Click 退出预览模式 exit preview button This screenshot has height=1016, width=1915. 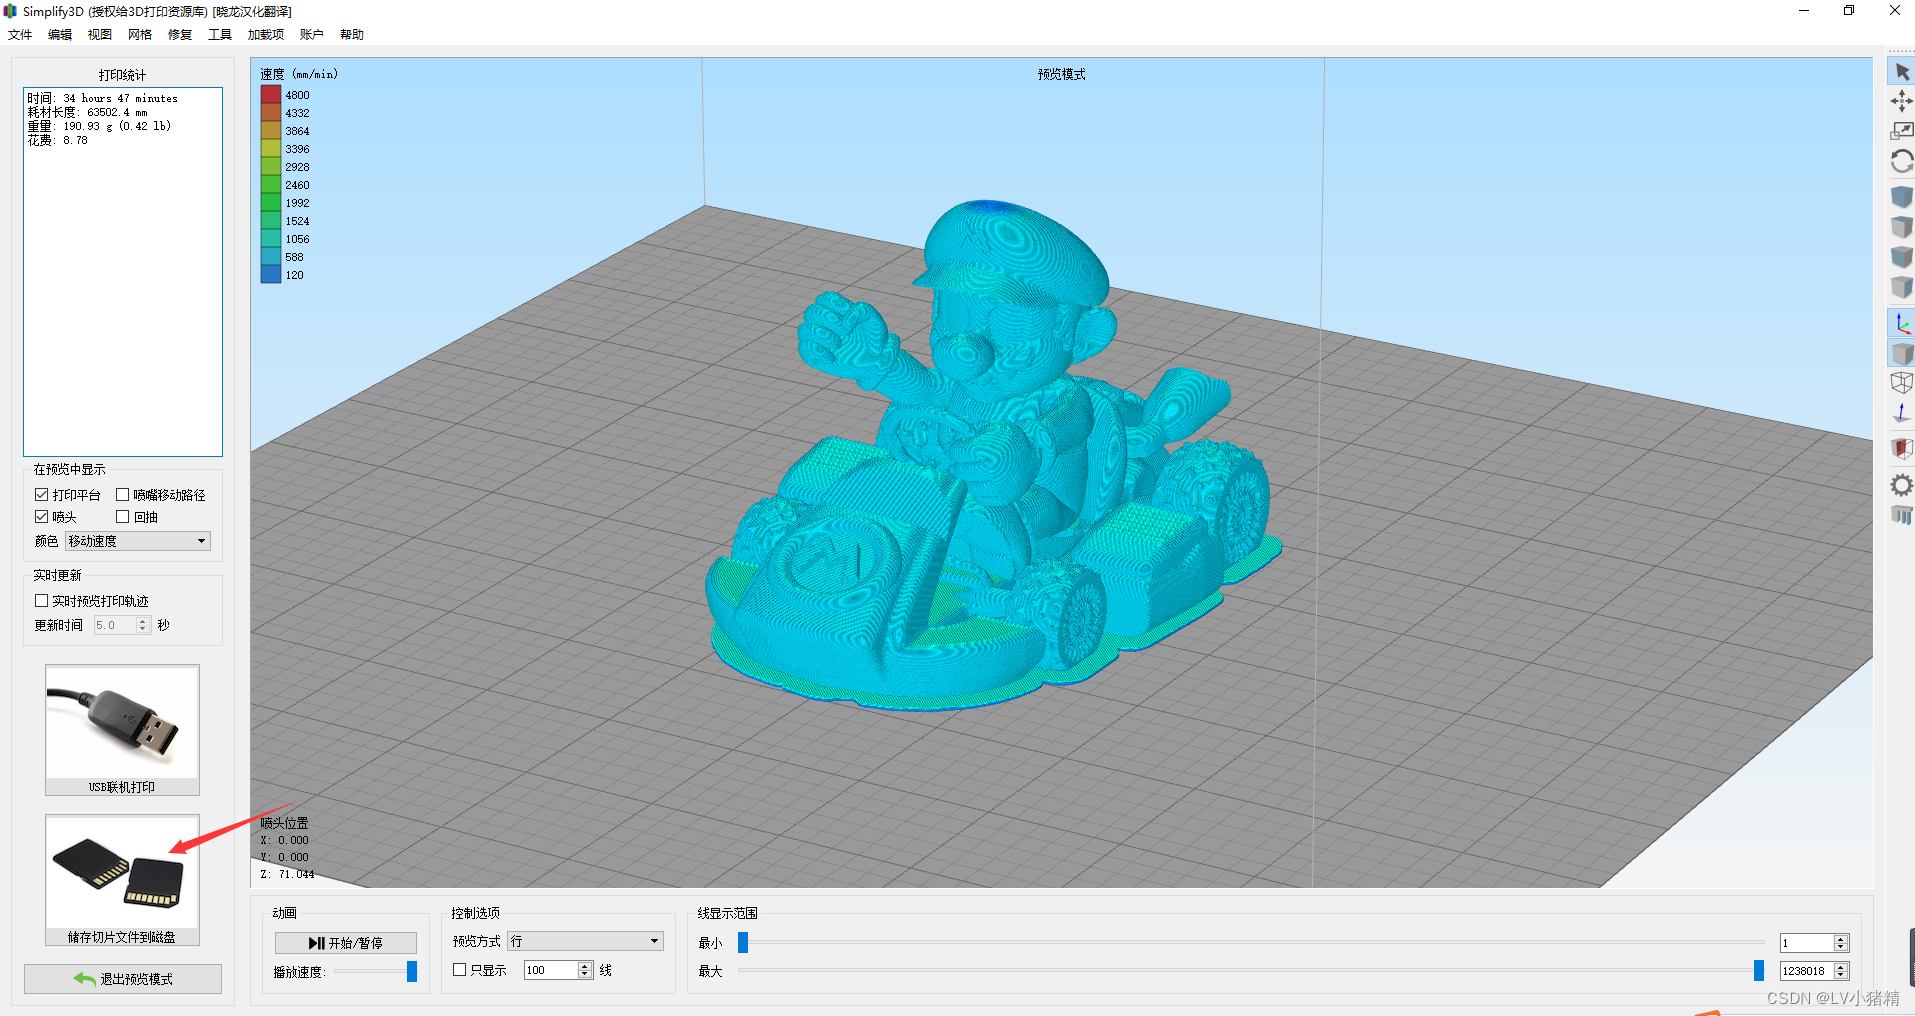[x=123, y=979]
